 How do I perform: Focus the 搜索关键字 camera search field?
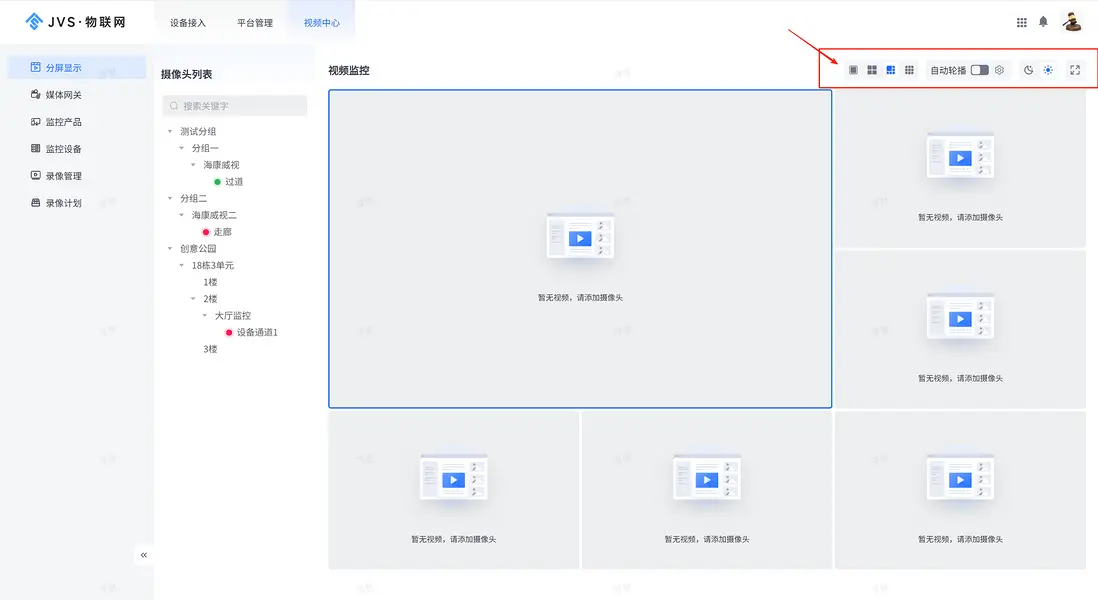coord(235,106)
